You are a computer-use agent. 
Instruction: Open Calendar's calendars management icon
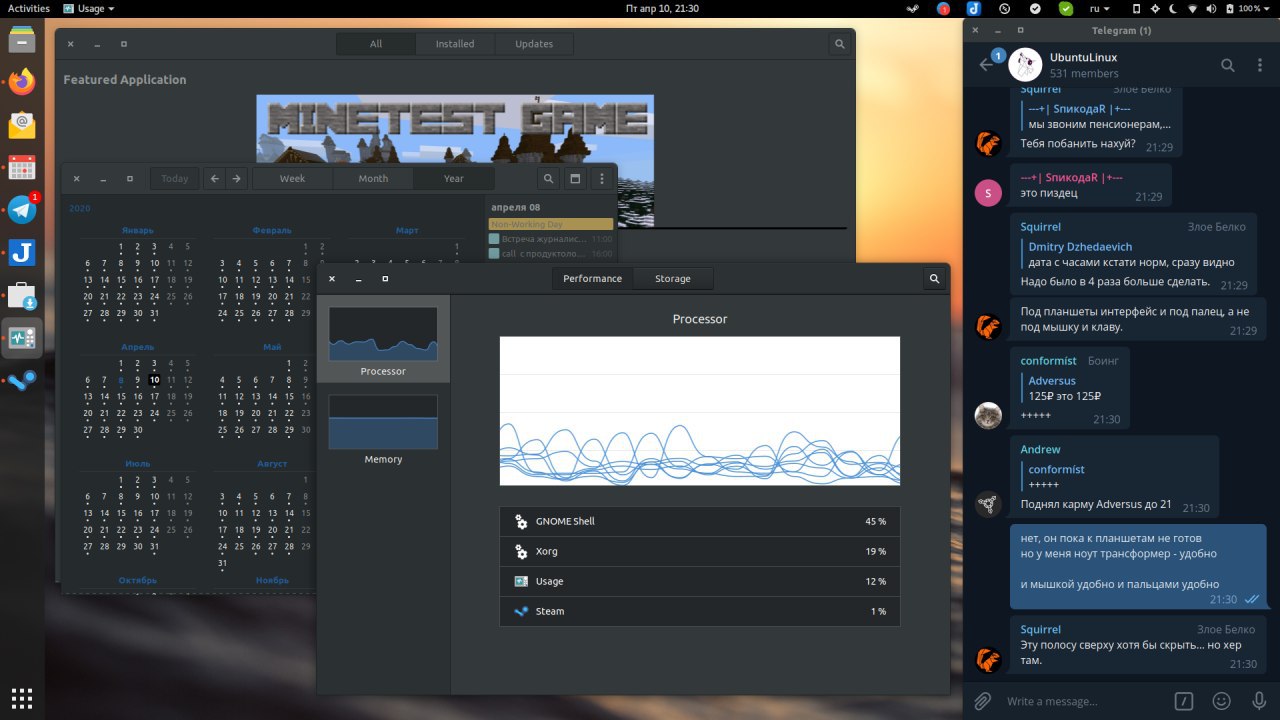[x=575, y=179]
